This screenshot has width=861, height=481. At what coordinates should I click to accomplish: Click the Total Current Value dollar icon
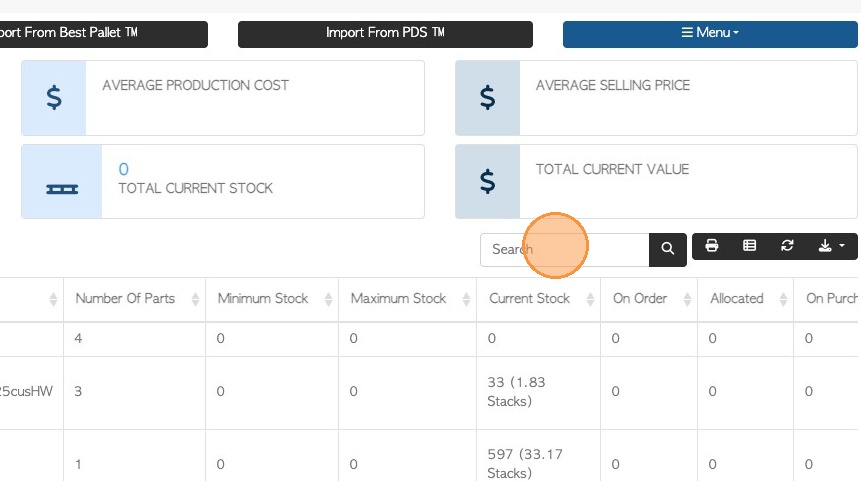[x=487, y=182]
